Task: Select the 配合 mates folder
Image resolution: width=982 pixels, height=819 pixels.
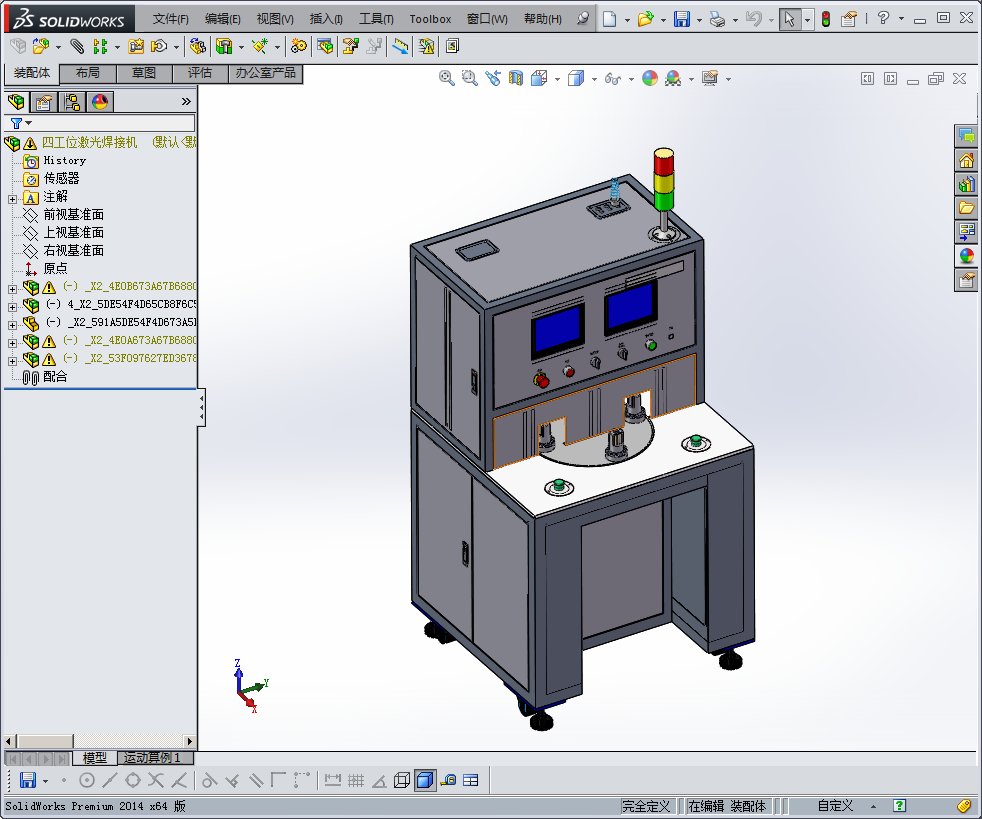Action: [x=54, y=377]
